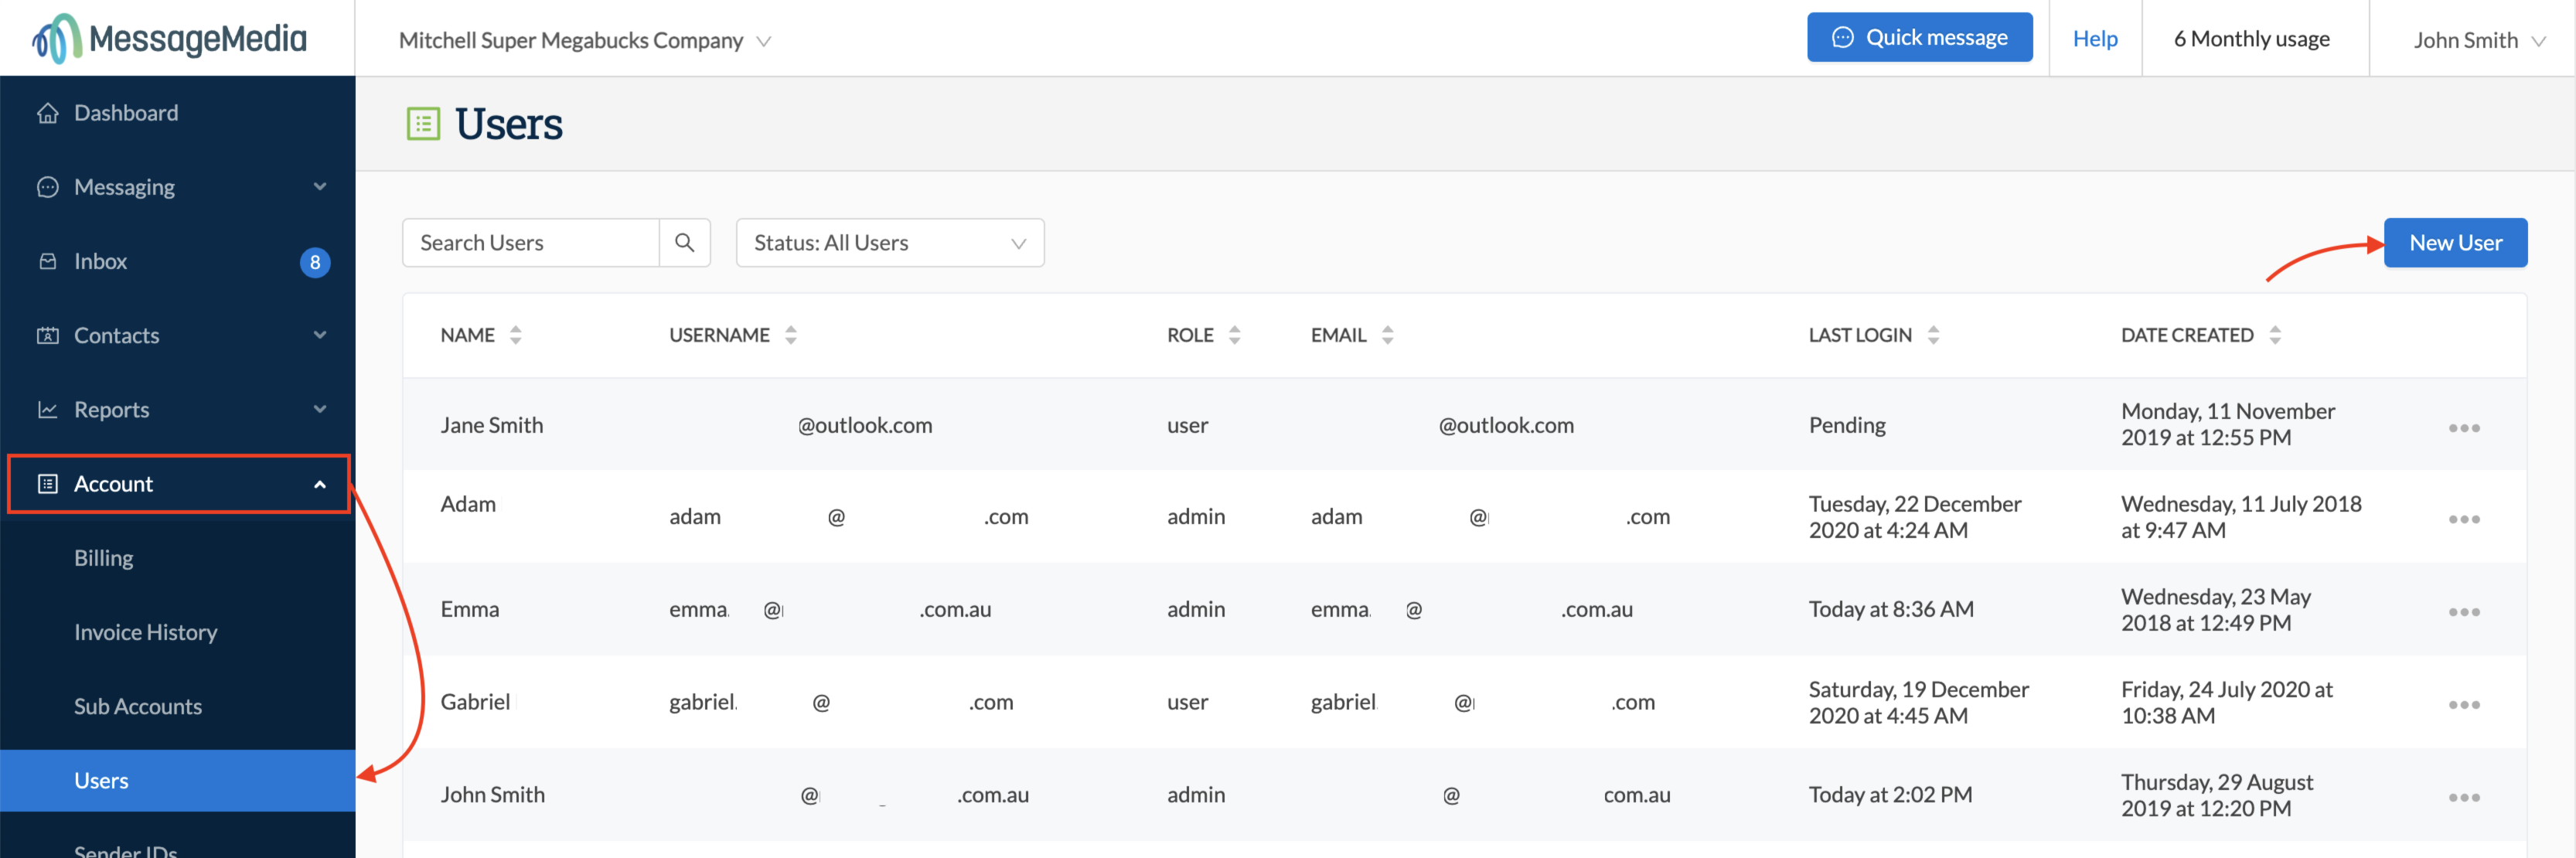
Task: Click the search magnifier icon
Action: pyautogui.click(x=684, y=243)
